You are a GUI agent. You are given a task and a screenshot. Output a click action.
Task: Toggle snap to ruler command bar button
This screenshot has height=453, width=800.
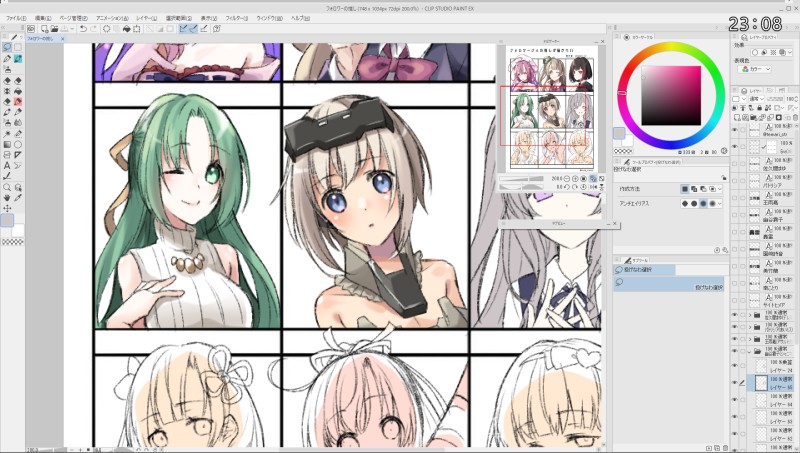tap(183, 29)
